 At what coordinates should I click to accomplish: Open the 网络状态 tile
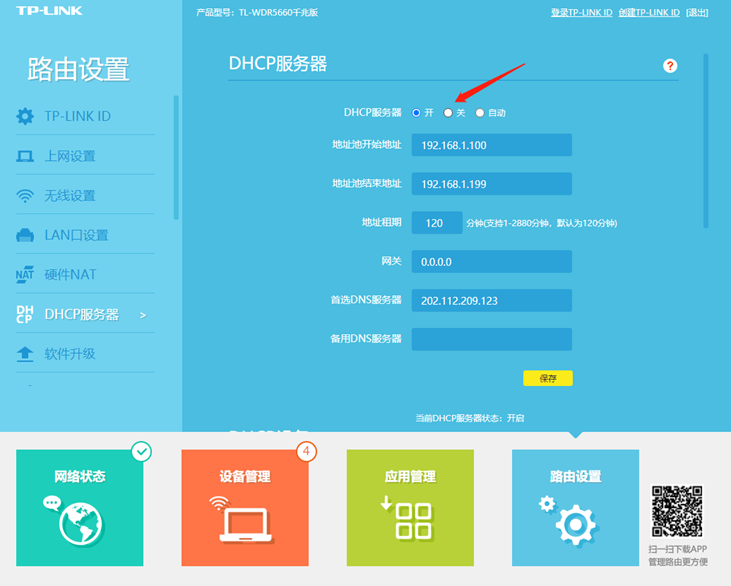coord(80,507)
